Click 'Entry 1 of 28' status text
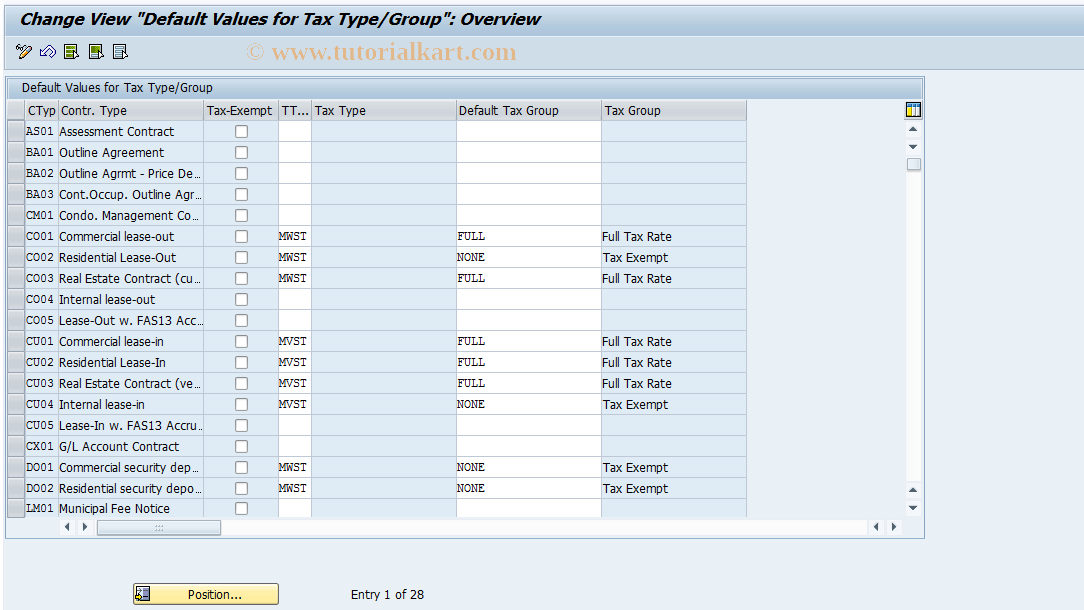This screenshot has height=610, width=1084. point(387,594)
